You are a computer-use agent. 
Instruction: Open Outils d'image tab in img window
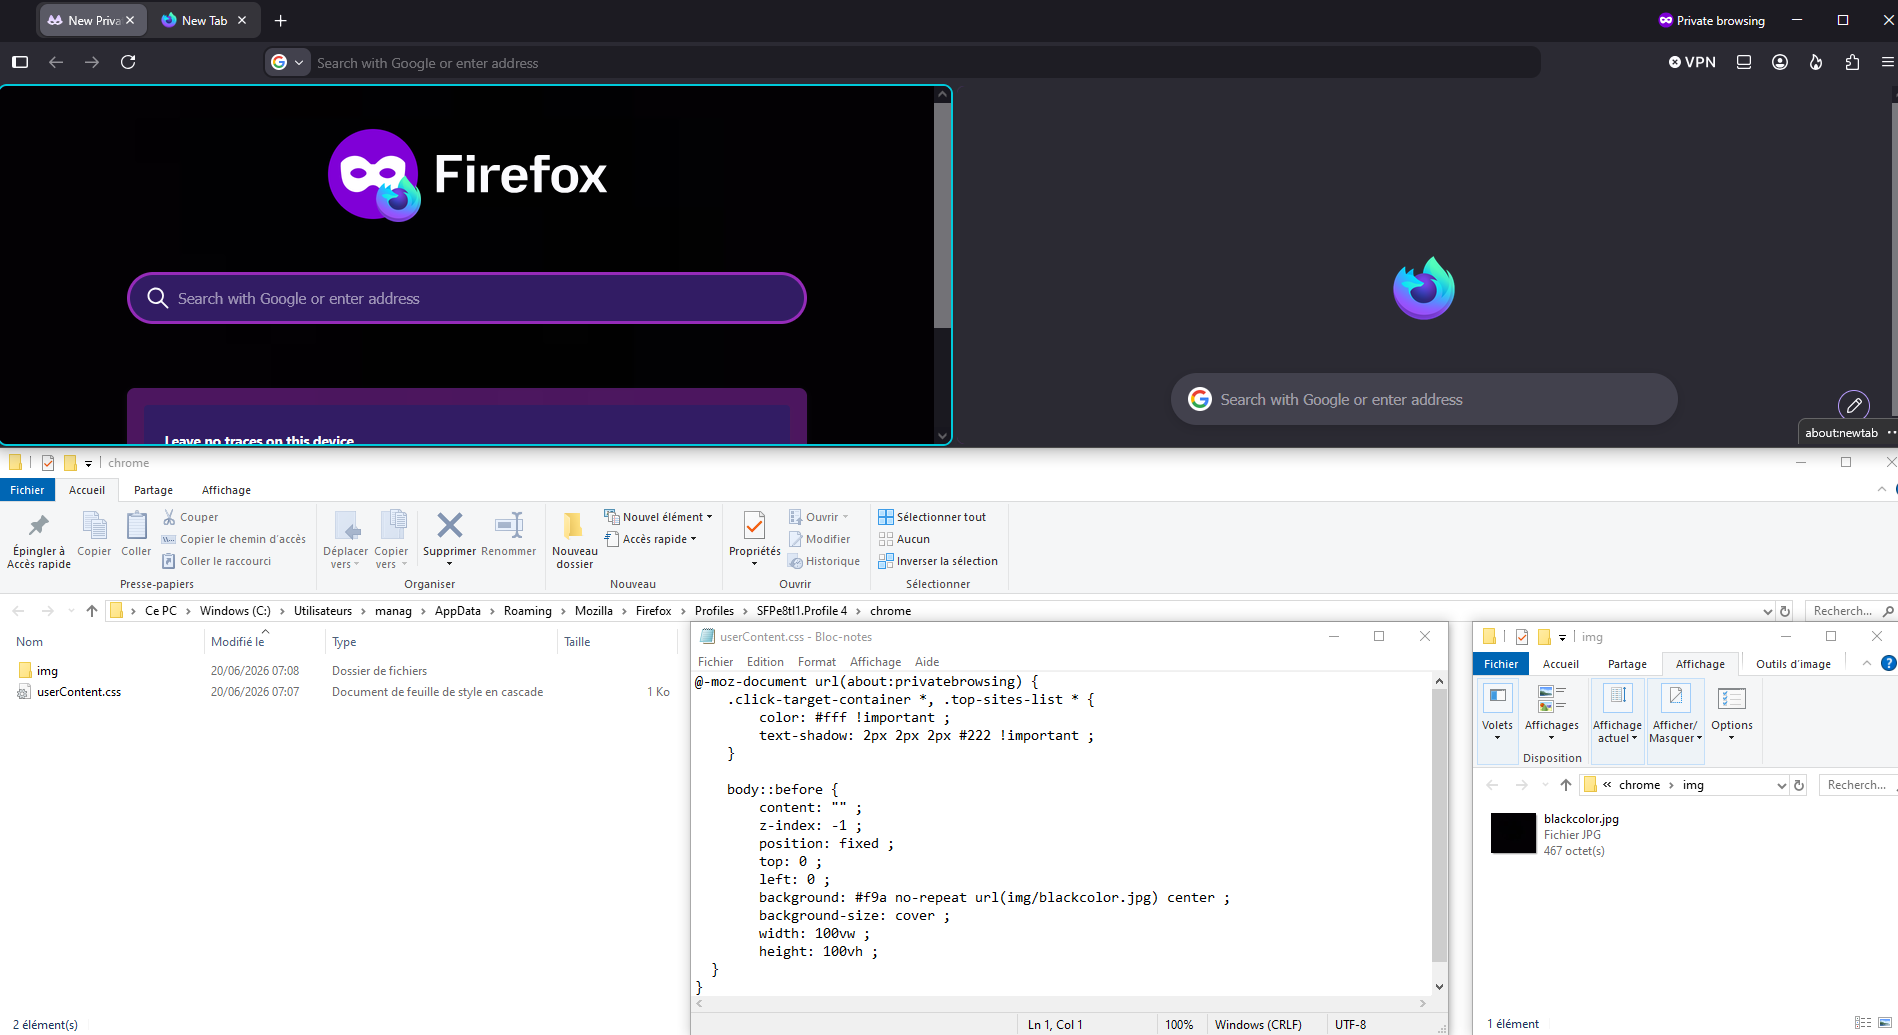point(1793,664)
